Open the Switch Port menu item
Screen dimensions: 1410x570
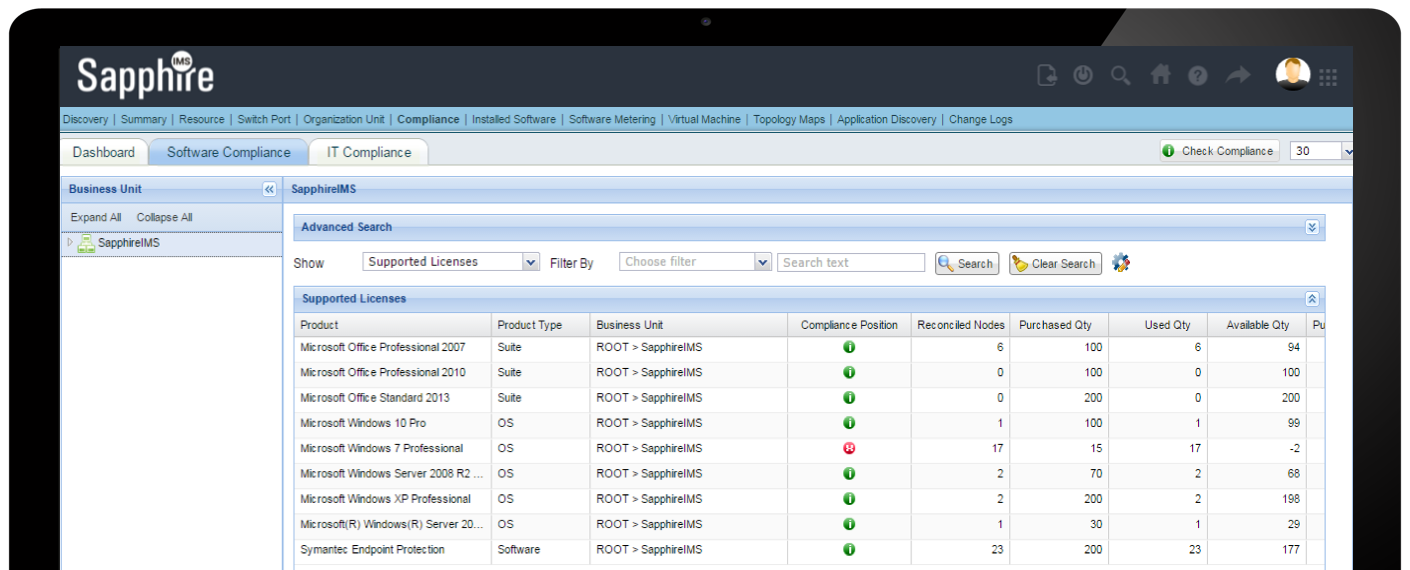tap(264, 119)
